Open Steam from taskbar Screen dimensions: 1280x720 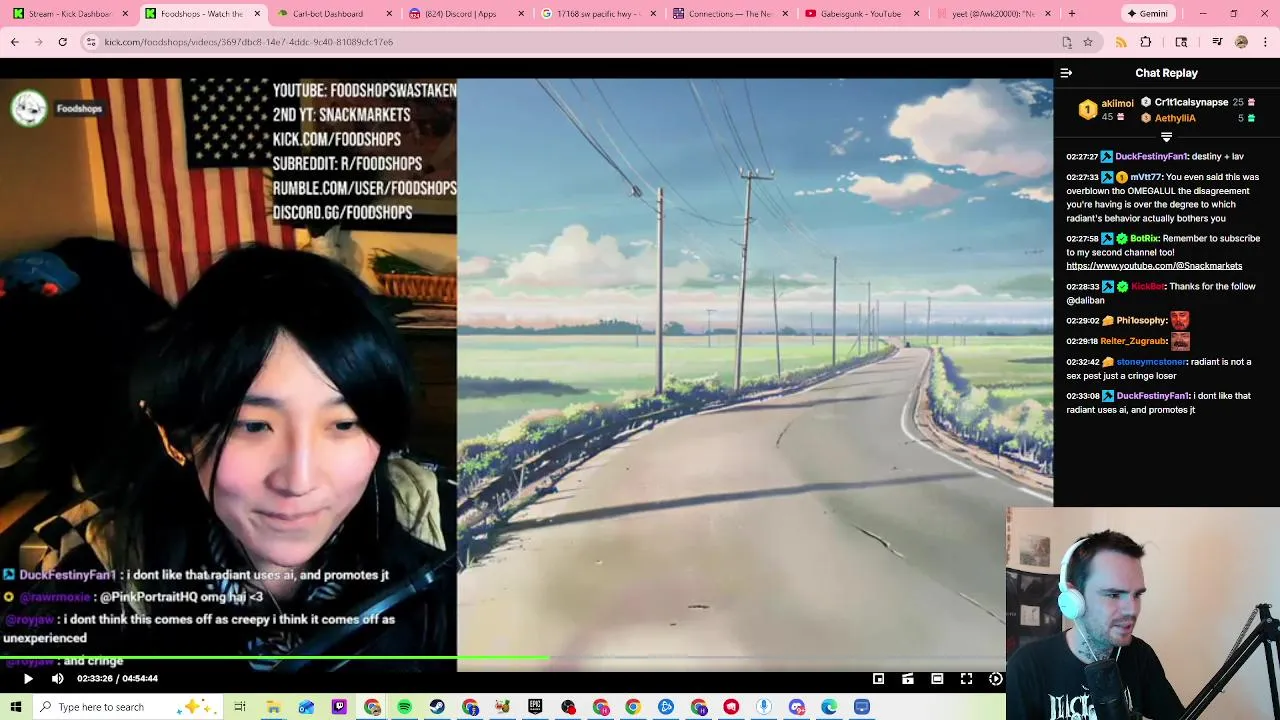point(437,707)
